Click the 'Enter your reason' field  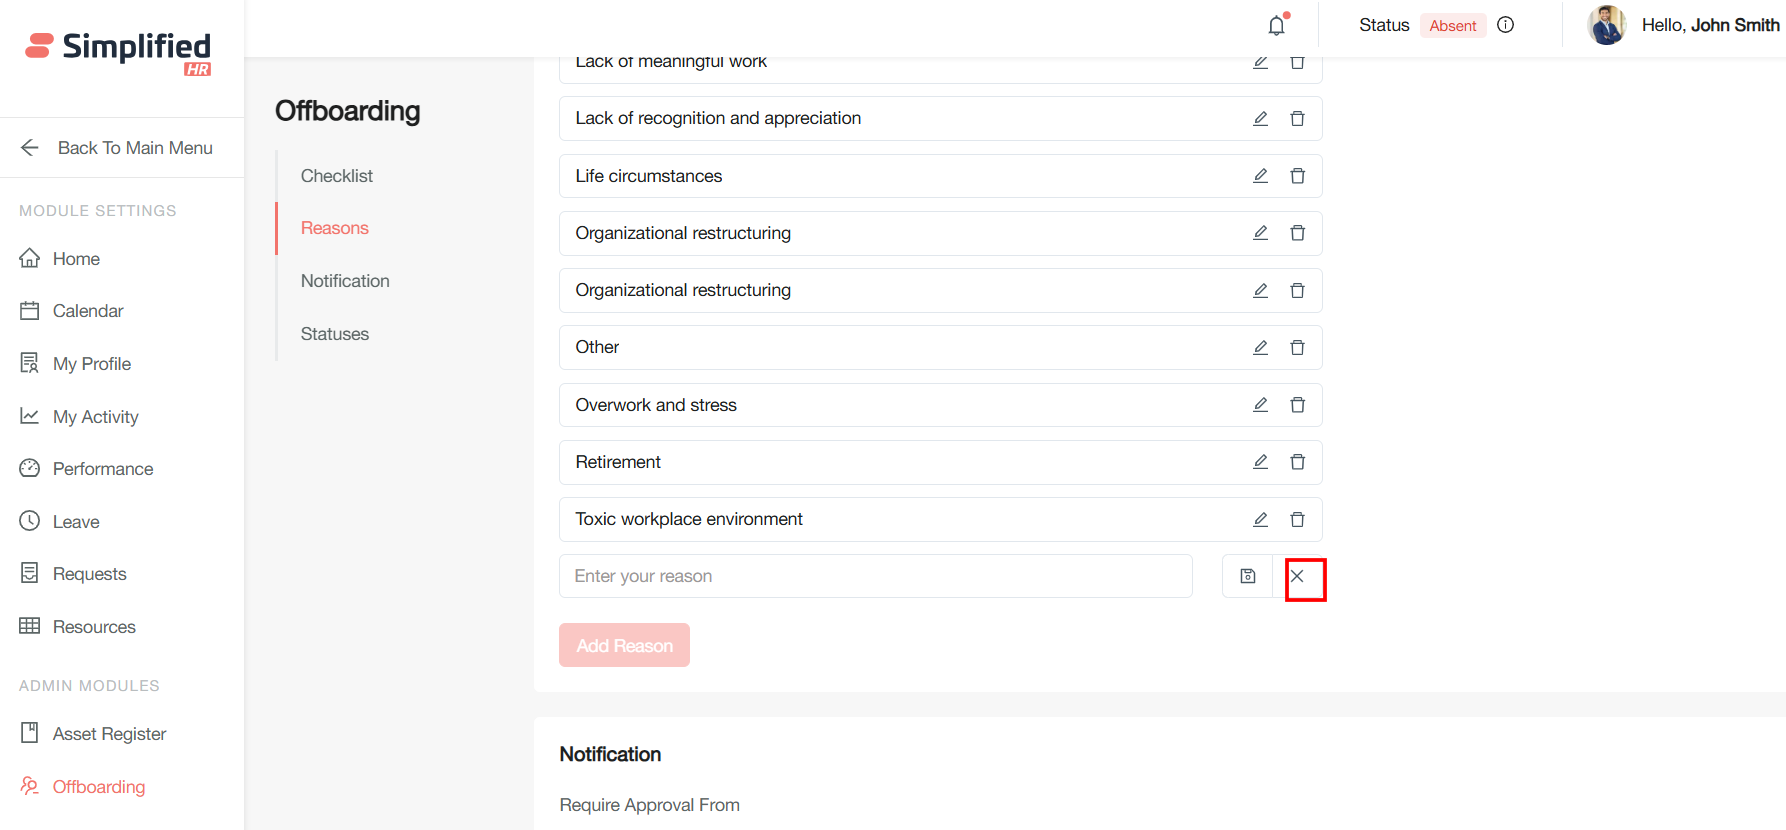point(875,576)
